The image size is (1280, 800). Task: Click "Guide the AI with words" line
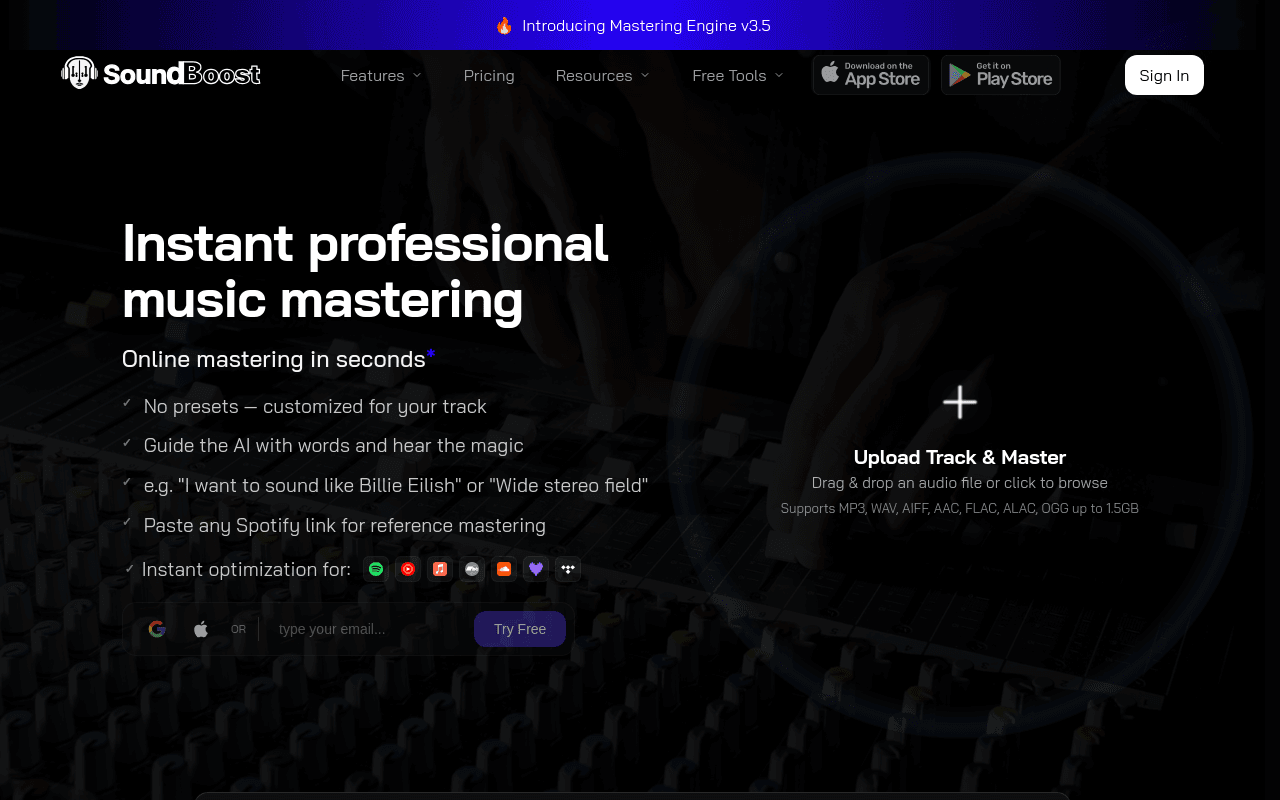pyautogui.click(x=333, y=445)
